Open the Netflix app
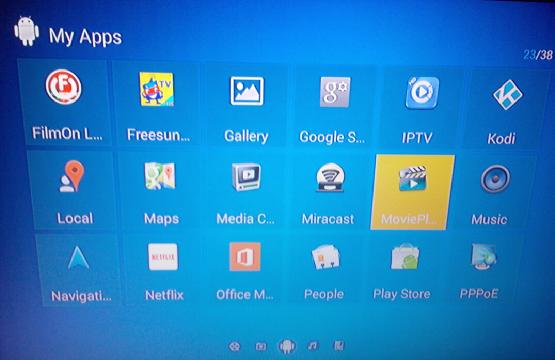This screenshot has height=360, width=555. tap(164, 270)
